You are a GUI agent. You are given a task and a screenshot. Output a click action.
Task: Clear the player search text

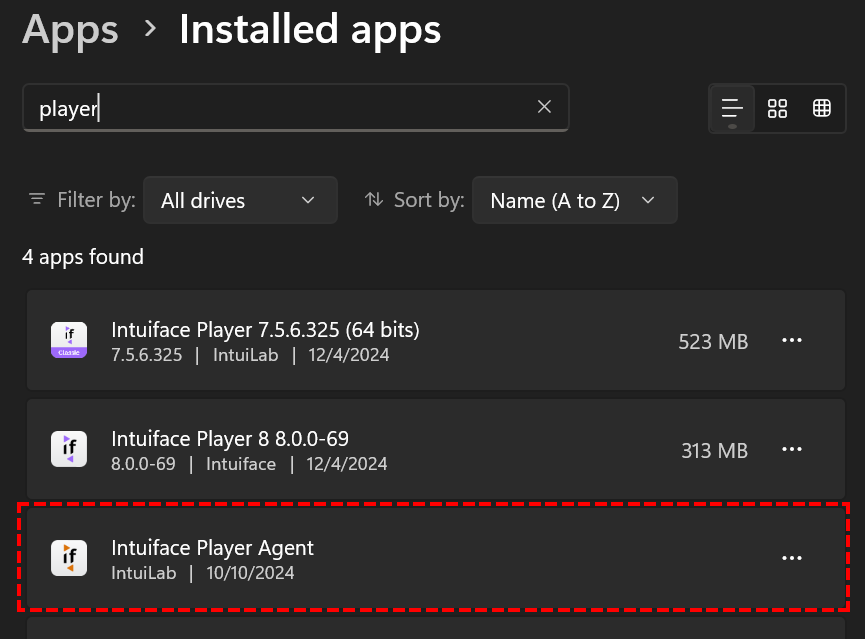544,107
